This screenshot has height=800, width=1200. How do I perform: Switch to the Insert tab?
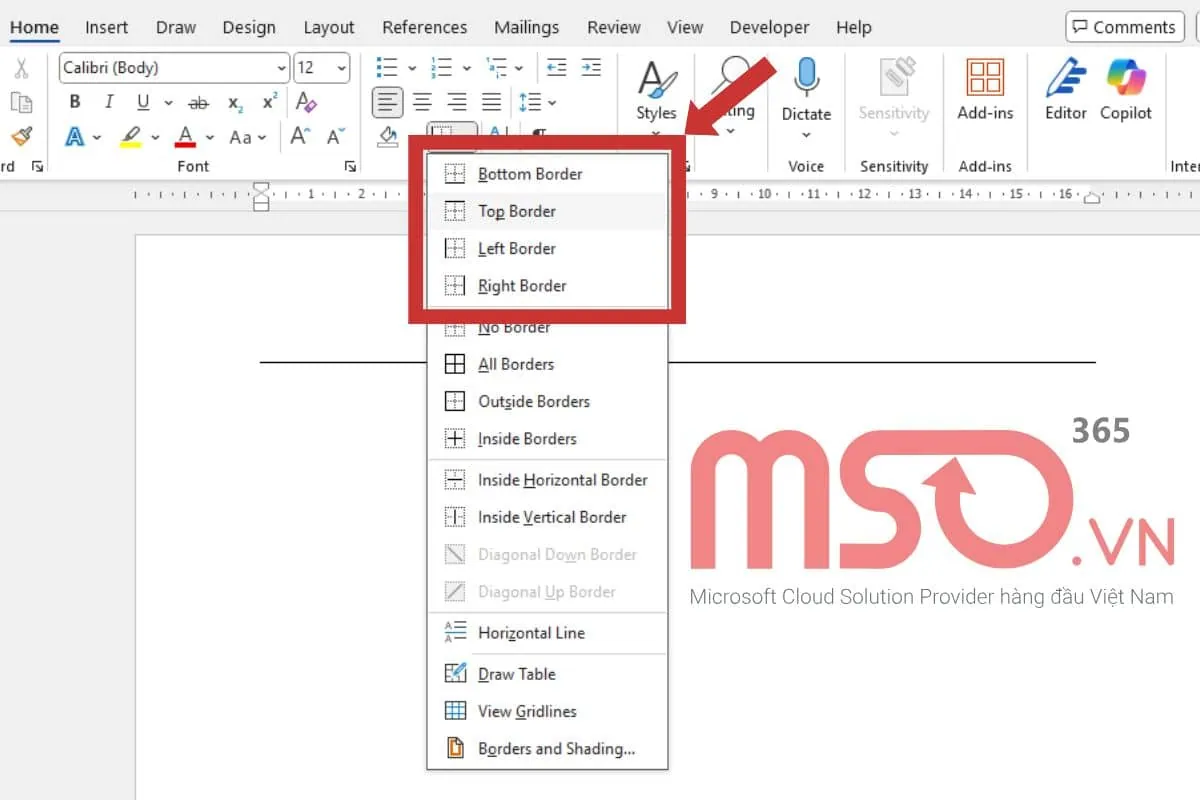click(106, 27)
